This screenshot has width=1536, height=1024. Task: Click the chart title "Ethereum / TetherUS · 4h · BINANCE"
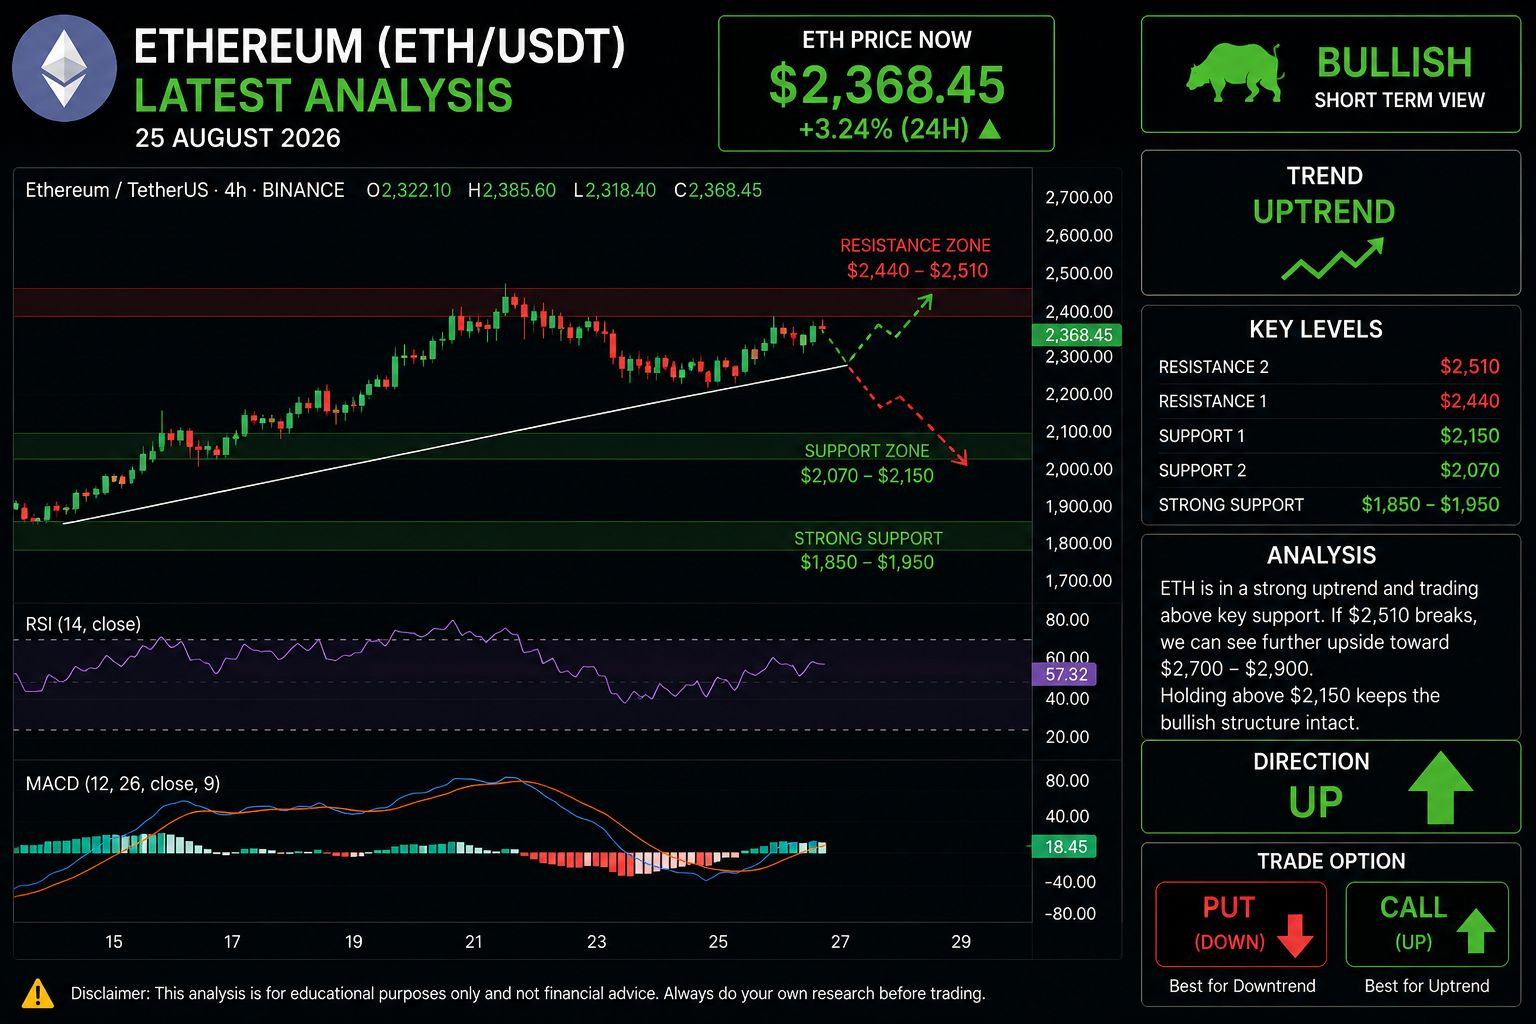pos(185,190)
